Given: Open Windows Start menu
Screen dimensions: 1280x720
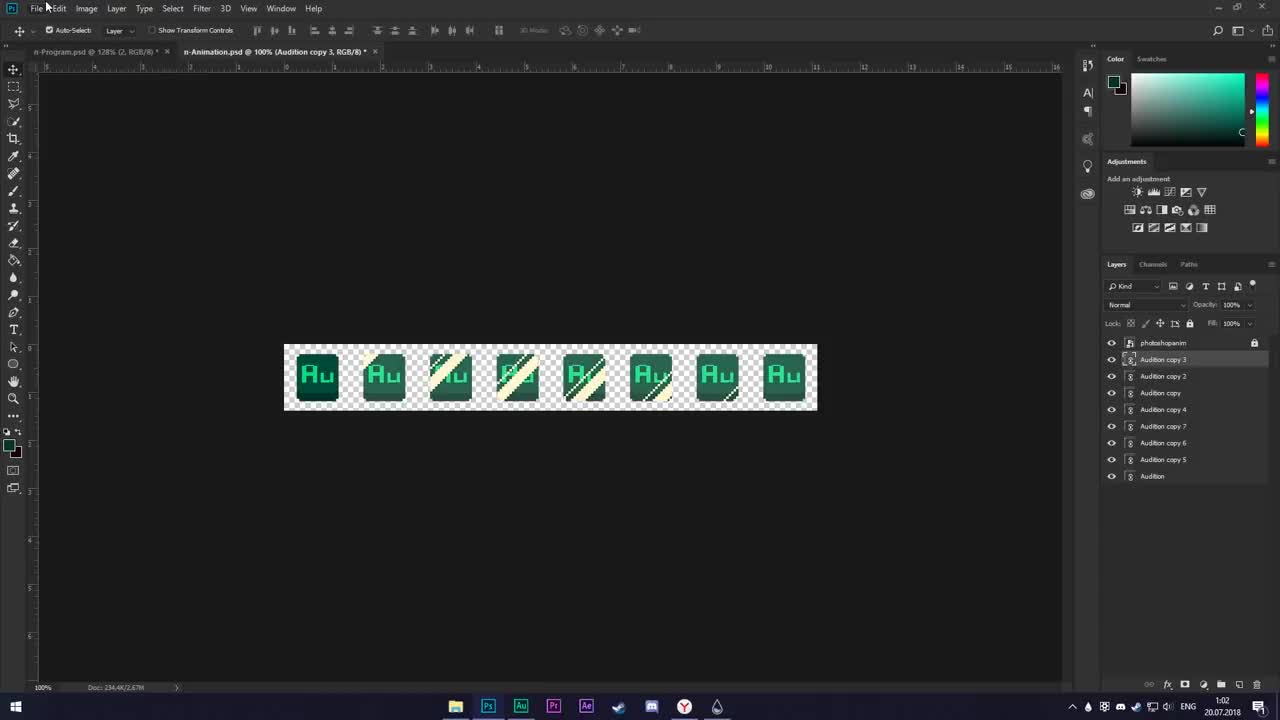Looking at the screenshot, I should tap(15, 706).
